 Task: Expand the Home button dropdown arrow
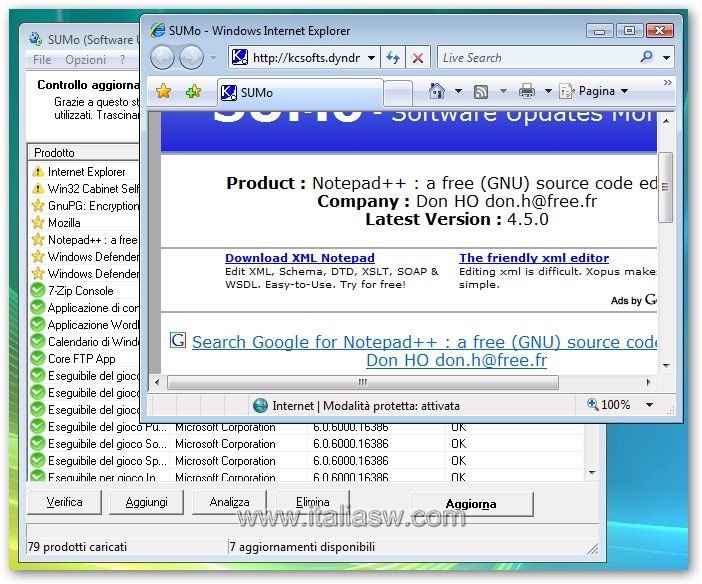click(x=458, y=91)
